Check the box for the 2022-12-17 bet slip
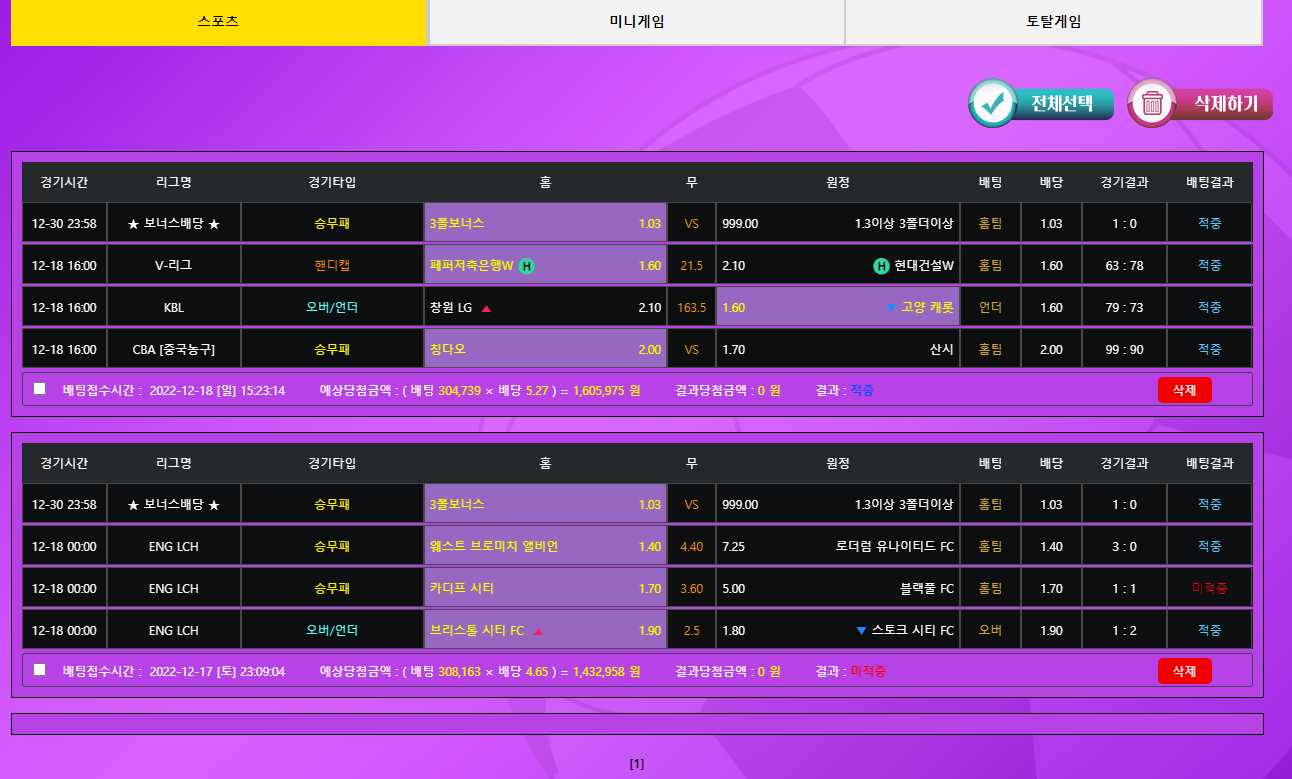Viewport: 1292px width, 779px height. click(40, 670)
